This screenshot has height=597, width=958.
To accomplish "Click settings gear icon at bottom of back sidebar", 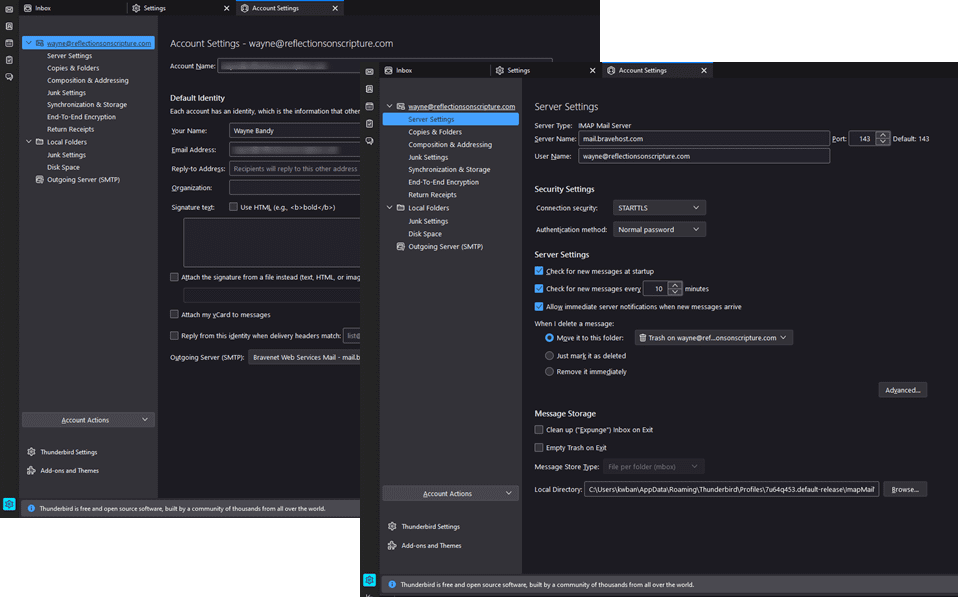I will point(9,504).
